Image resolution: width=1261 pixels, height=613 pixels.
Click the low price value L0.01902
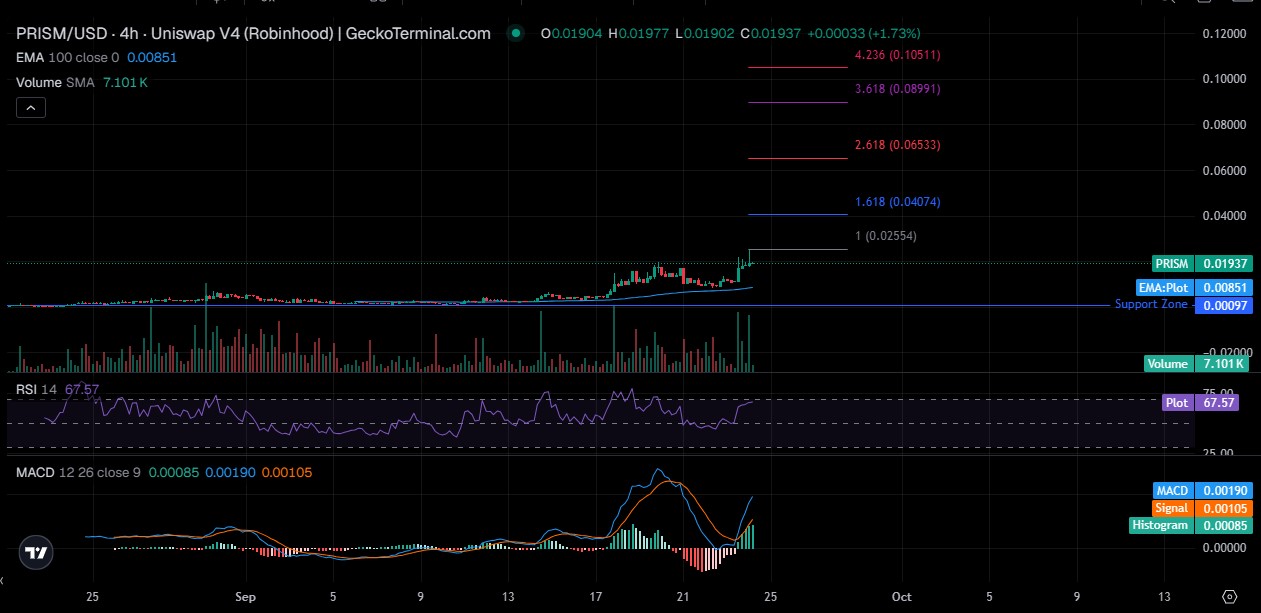click(x=706, y=33)
